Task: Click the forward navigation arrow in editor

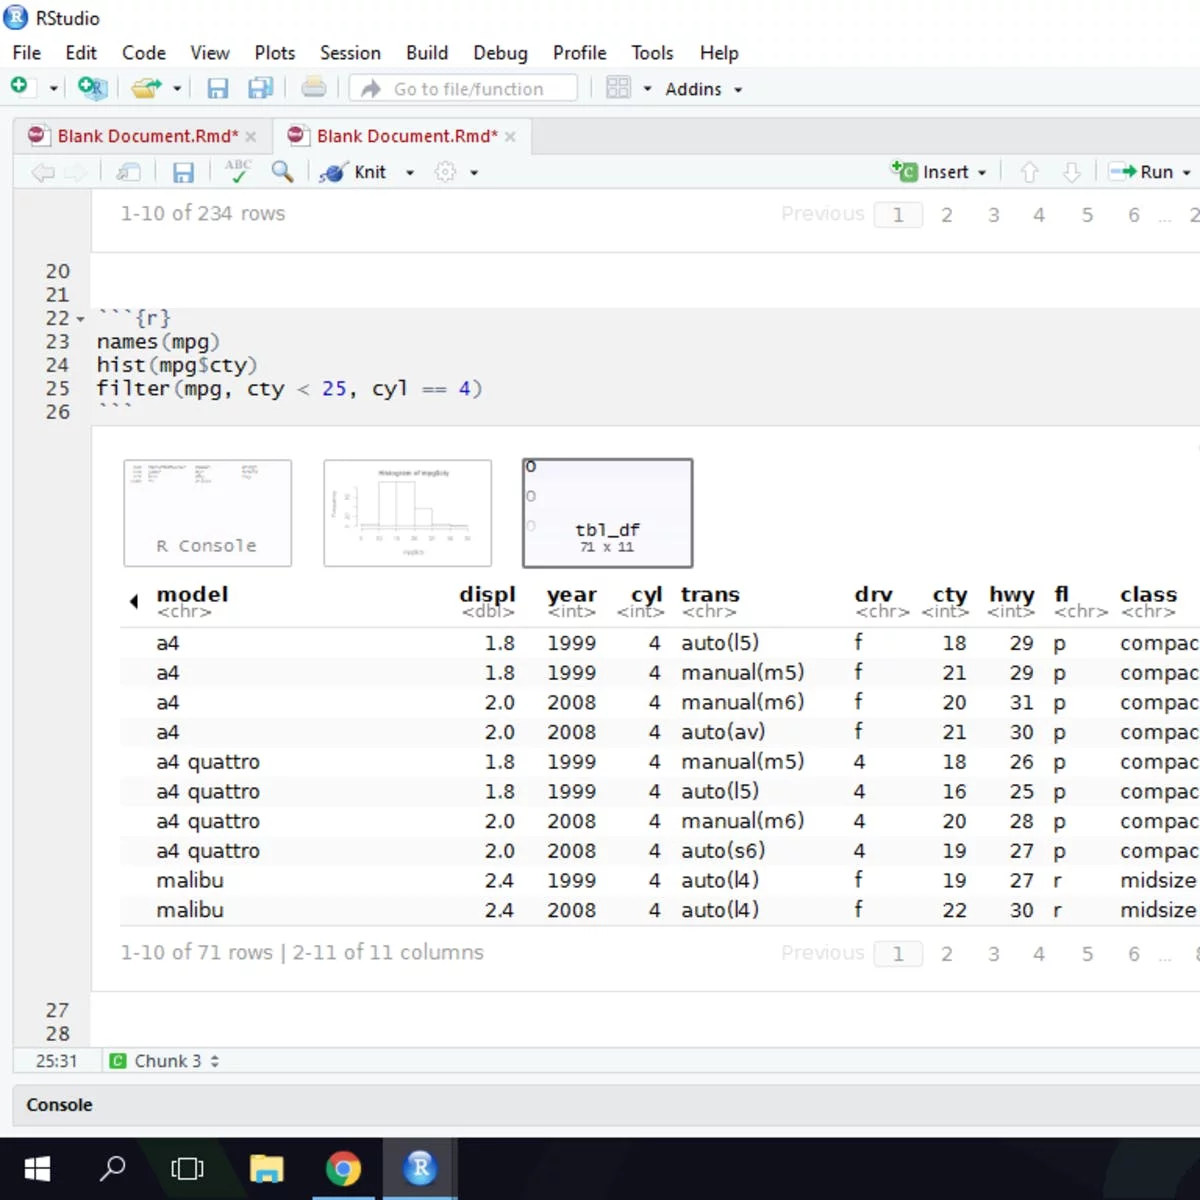Action: (x=76, y=172)
